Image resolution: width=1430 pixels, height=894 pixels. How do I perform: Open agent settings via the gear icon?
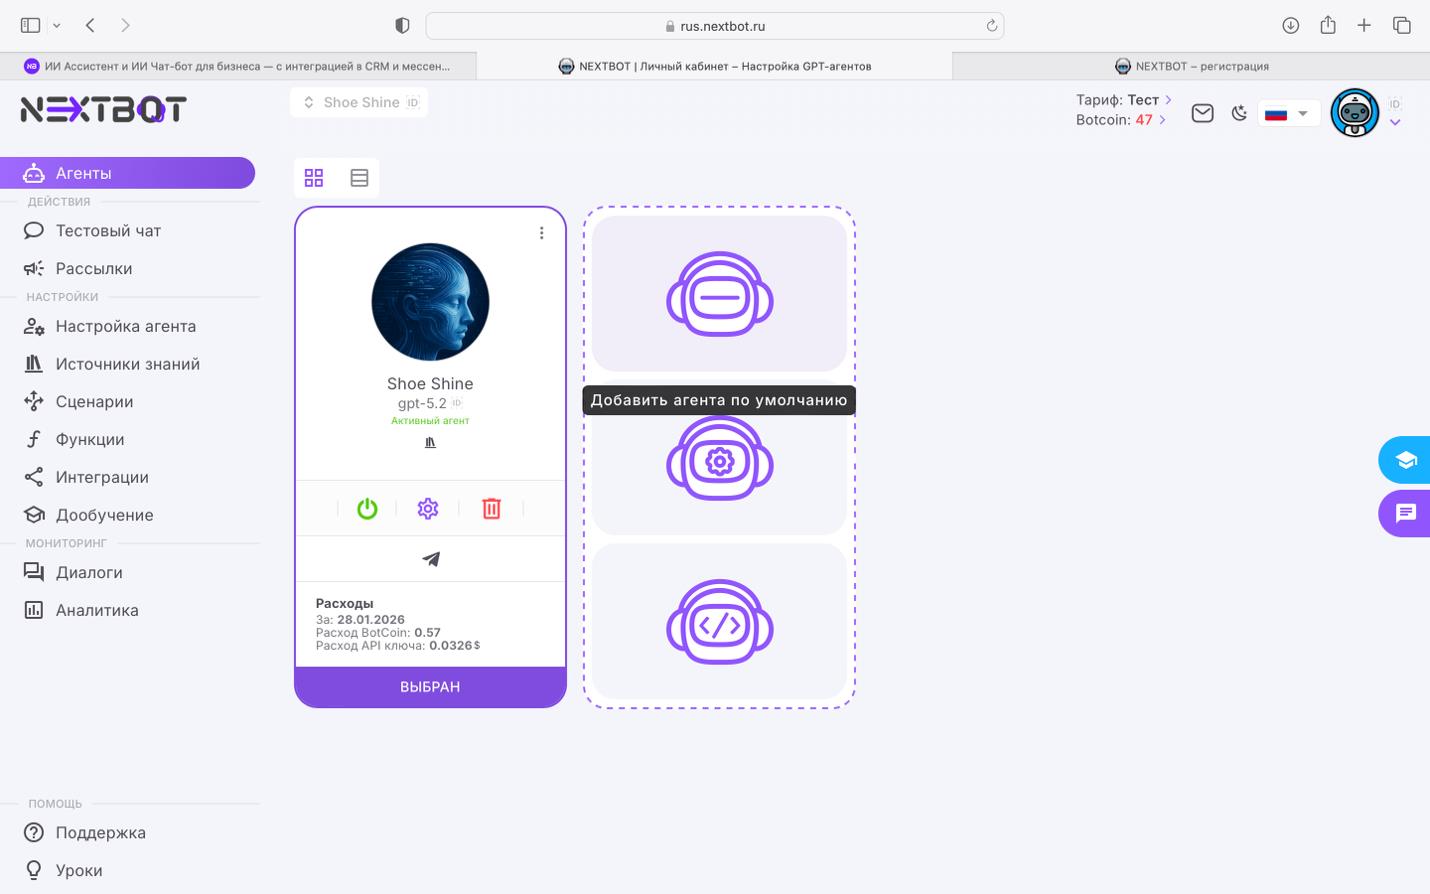click(428, 508)
